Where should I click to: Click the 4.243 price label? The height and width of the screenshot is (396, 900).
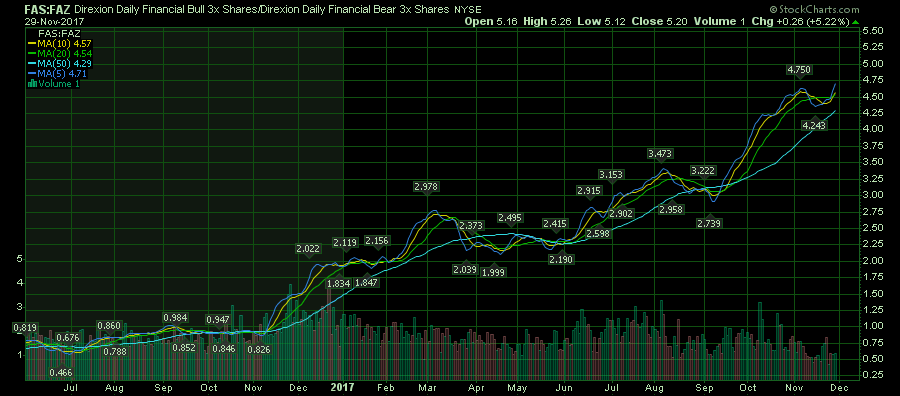pos(814,125)
